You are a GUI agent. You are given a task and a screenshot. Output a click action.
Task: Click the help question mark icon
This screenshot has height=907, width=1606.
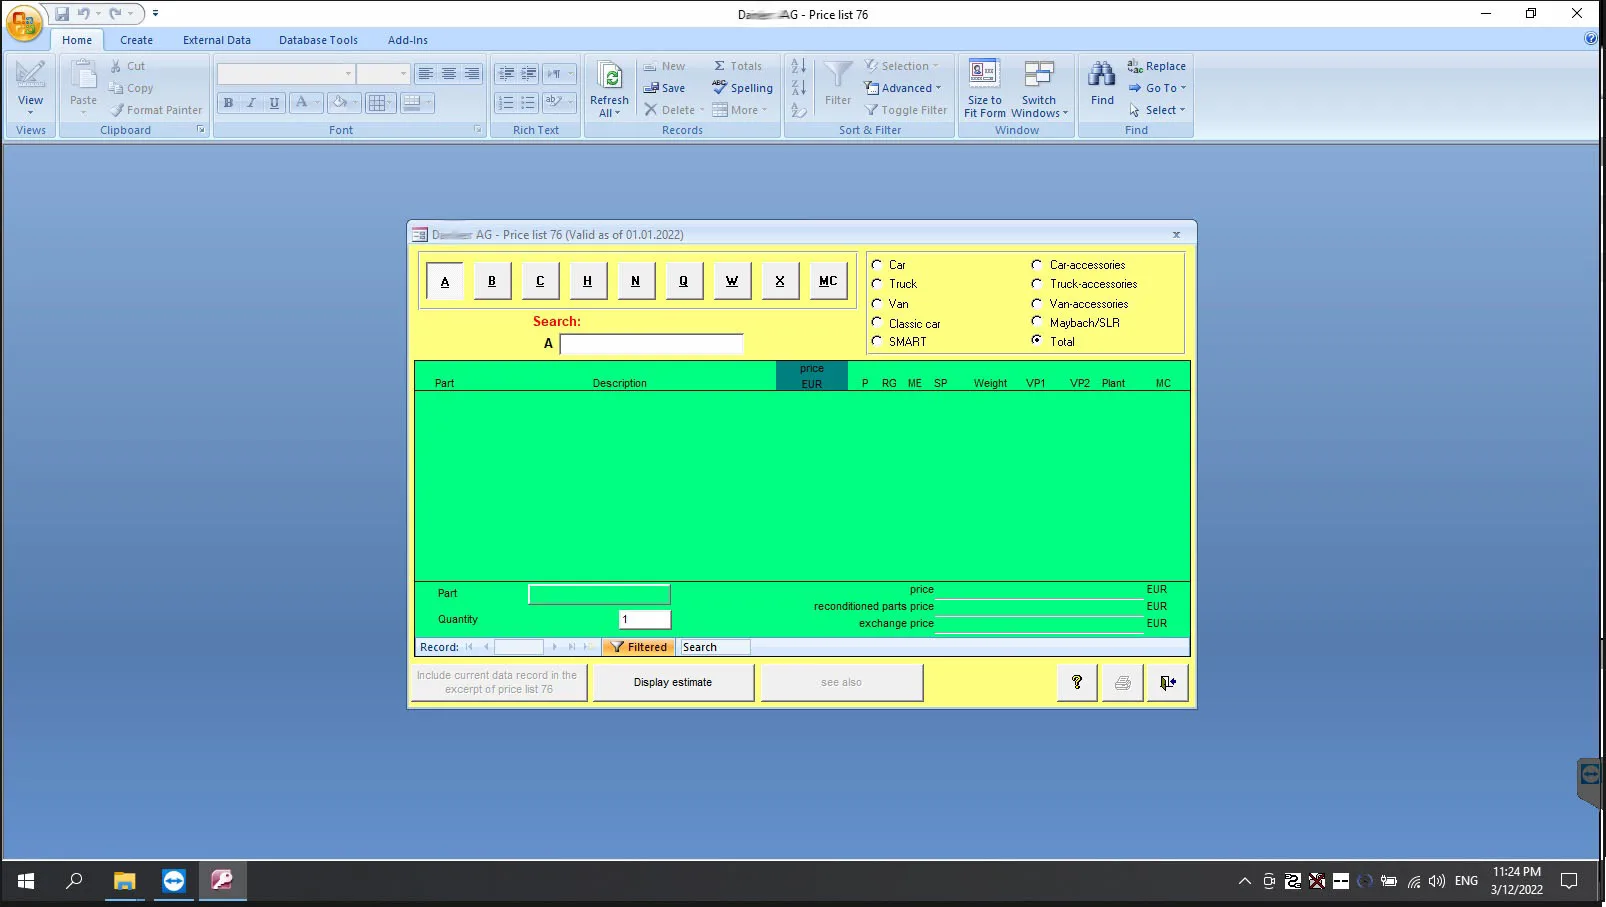point(1077,682)
